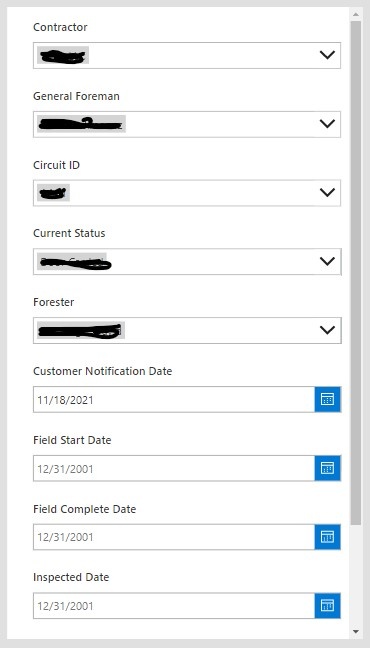Click the Field Complete Date input field
This screenshot has height=648, width=370.
174,537
